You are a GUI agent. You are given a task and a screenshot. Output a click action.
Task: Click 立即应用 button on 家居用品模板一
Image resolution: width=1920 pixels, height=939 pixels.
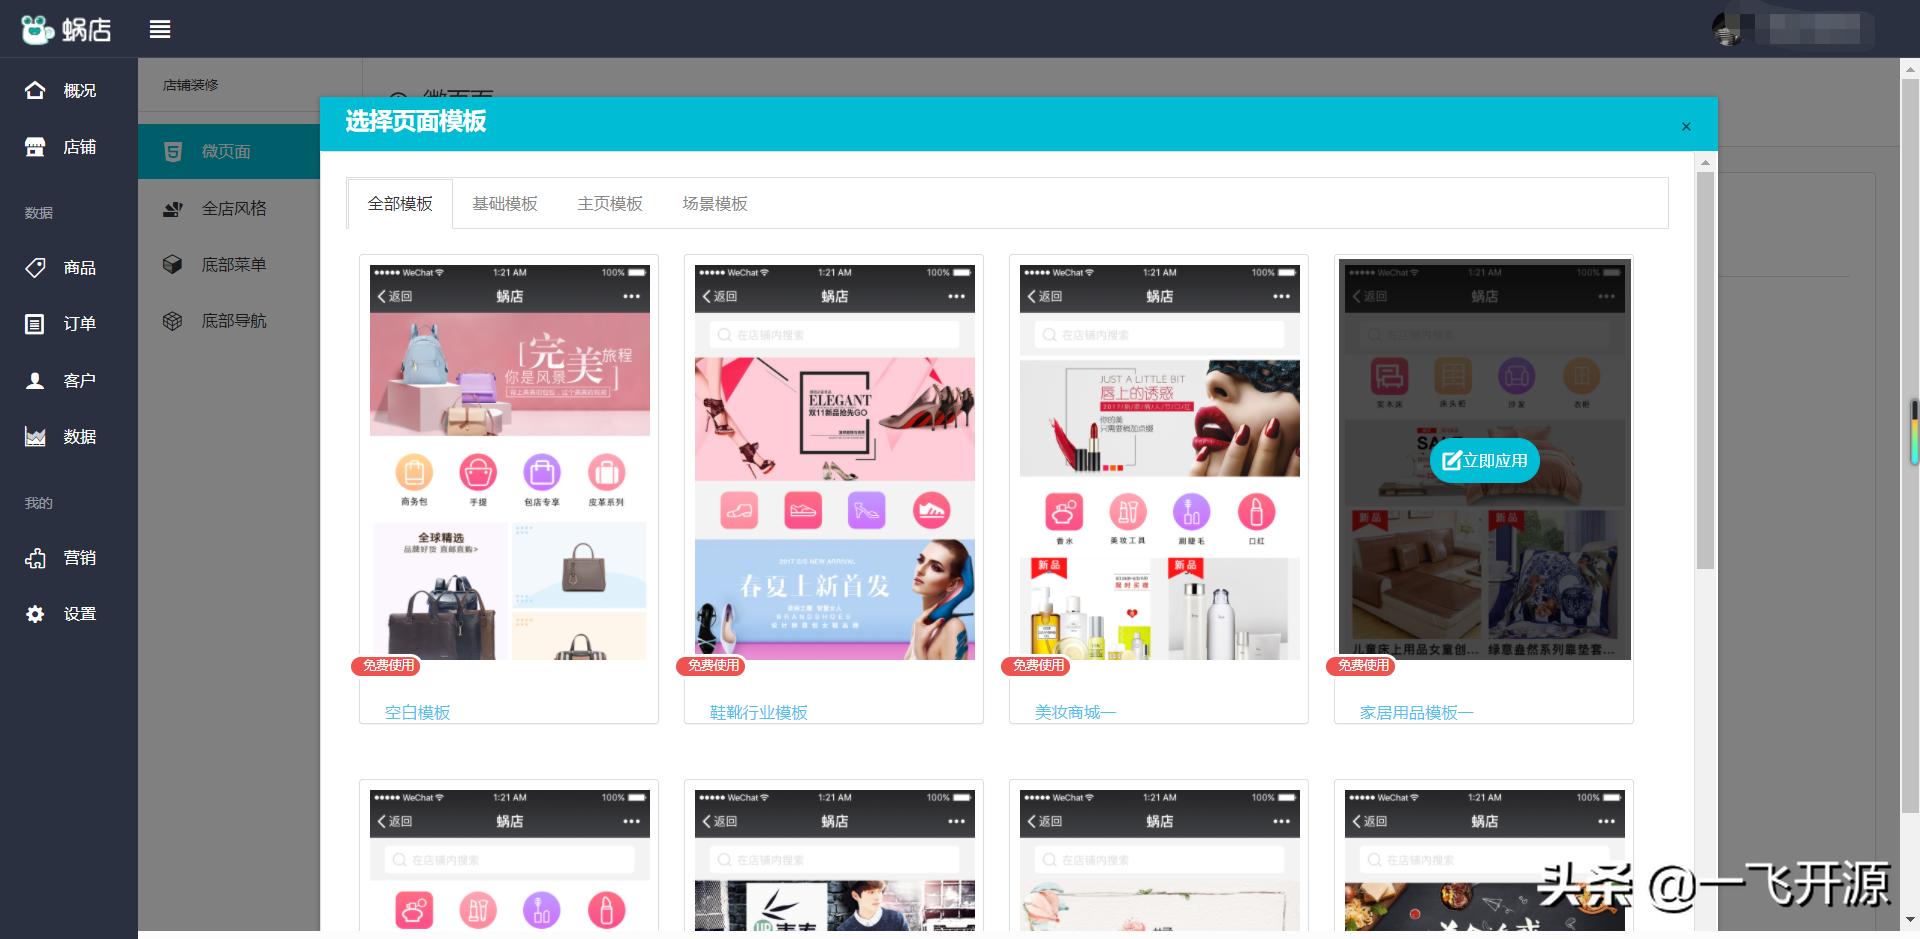[1484, 460]
